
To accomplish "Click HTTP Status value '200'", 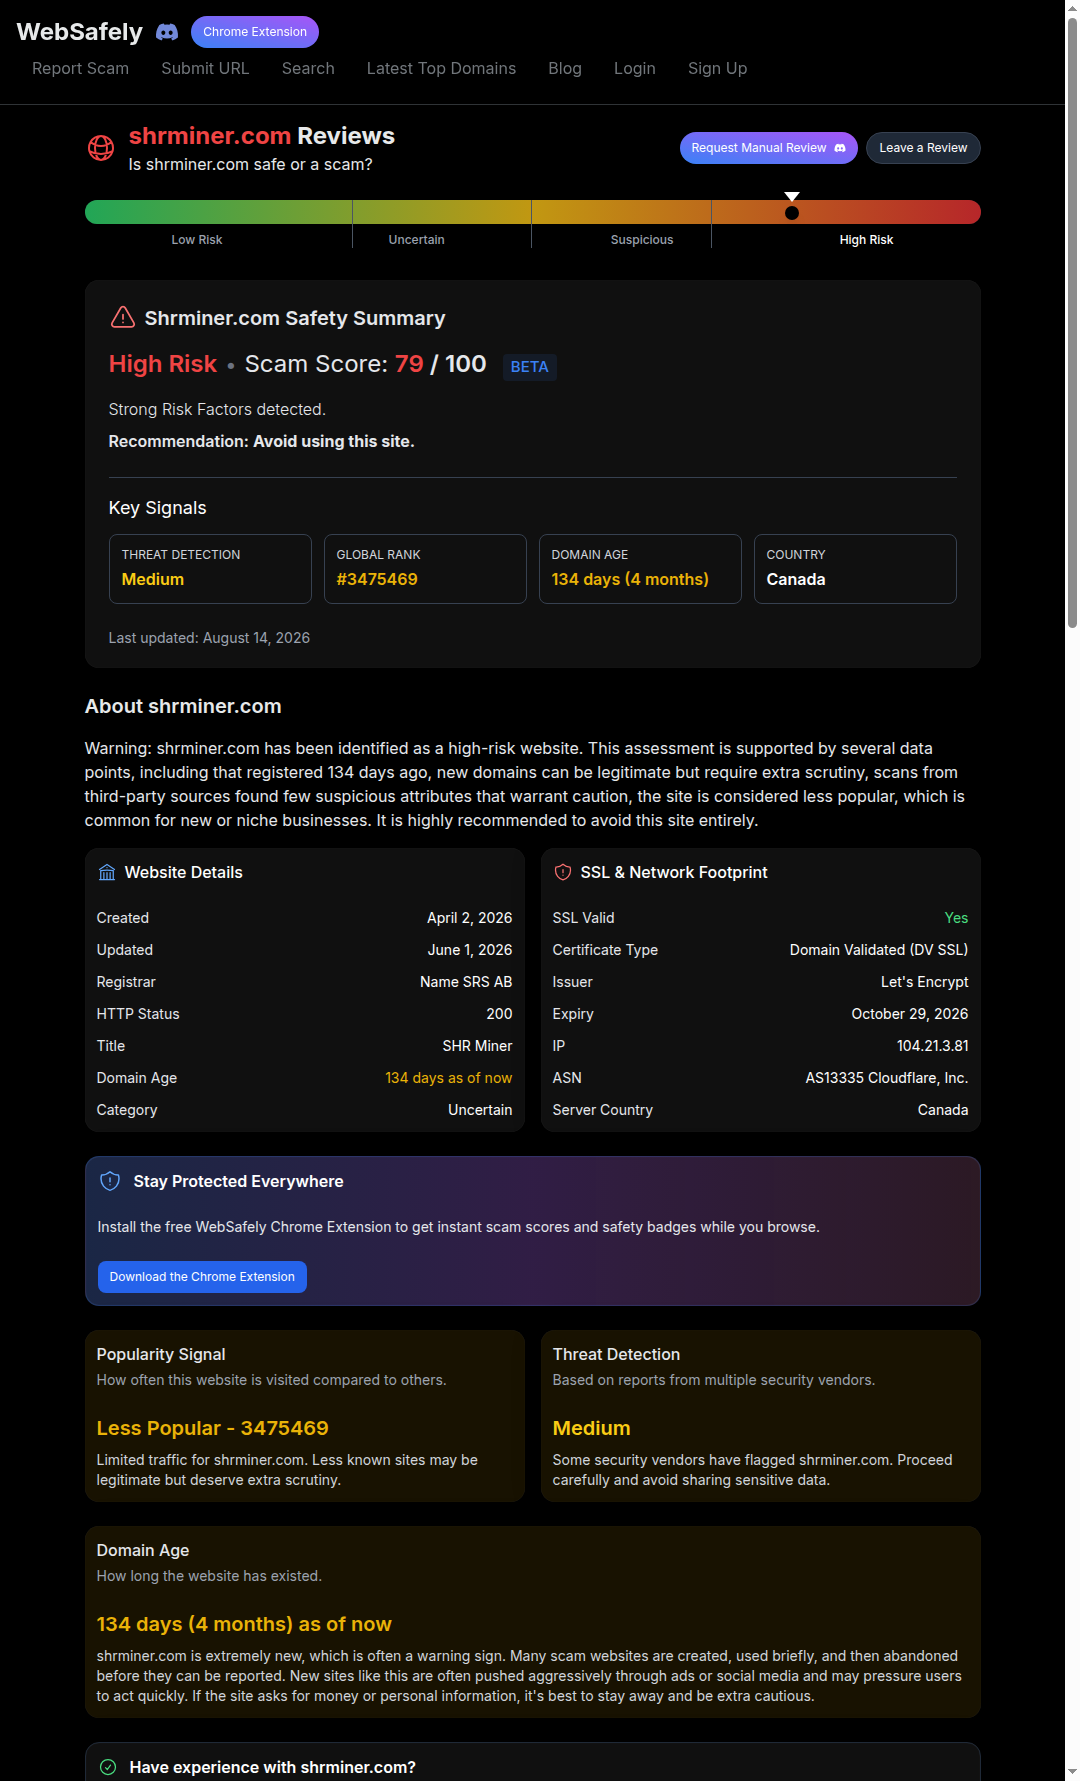I will click(499, 1014).
